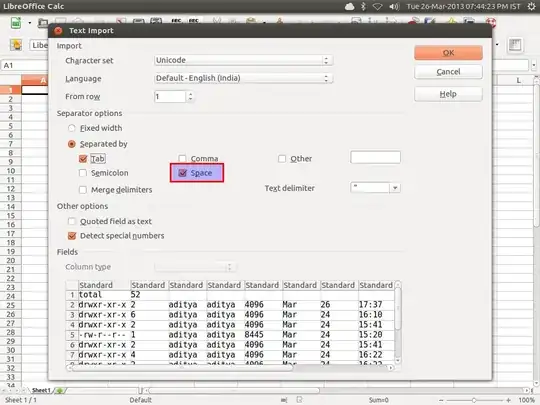This screenshot has width=540, height=405.
Task: Enable the Other separator checkbox
Action: coord(282,159)
